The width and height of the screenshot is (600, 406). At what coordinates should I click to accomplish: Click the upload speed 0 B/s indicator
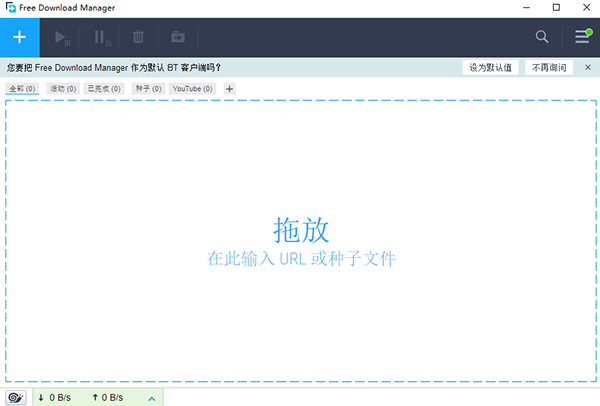coord(107,398)
